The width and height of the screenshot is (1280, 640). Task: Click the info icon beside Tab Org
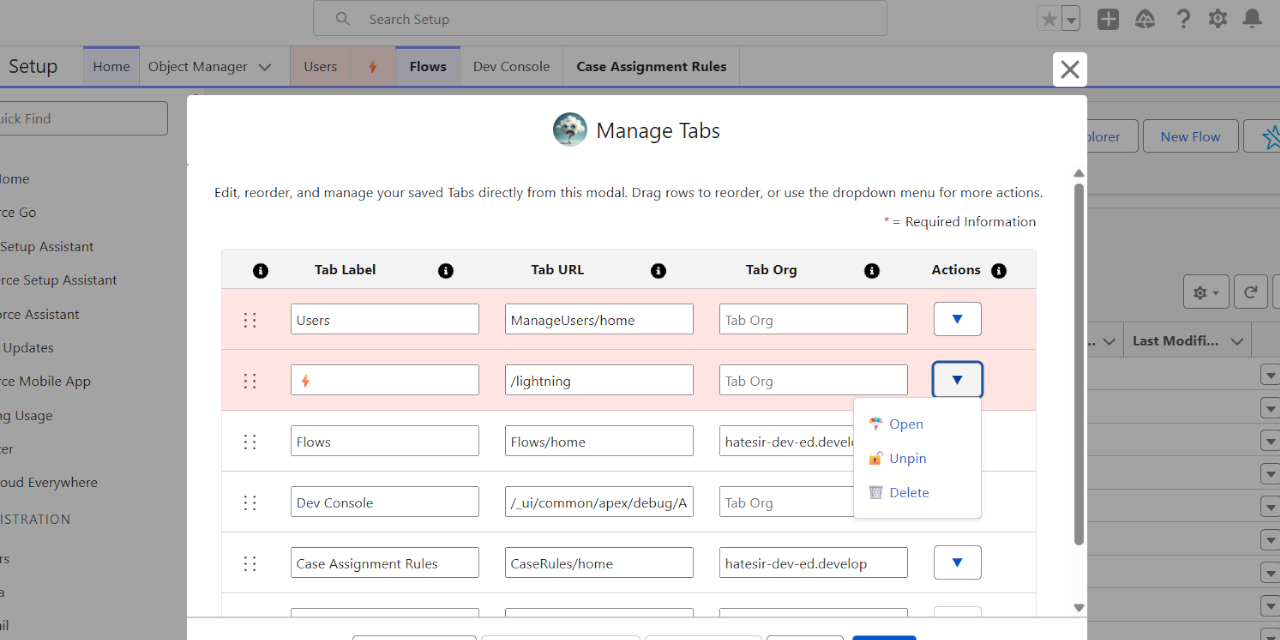[x=872, y=271]
